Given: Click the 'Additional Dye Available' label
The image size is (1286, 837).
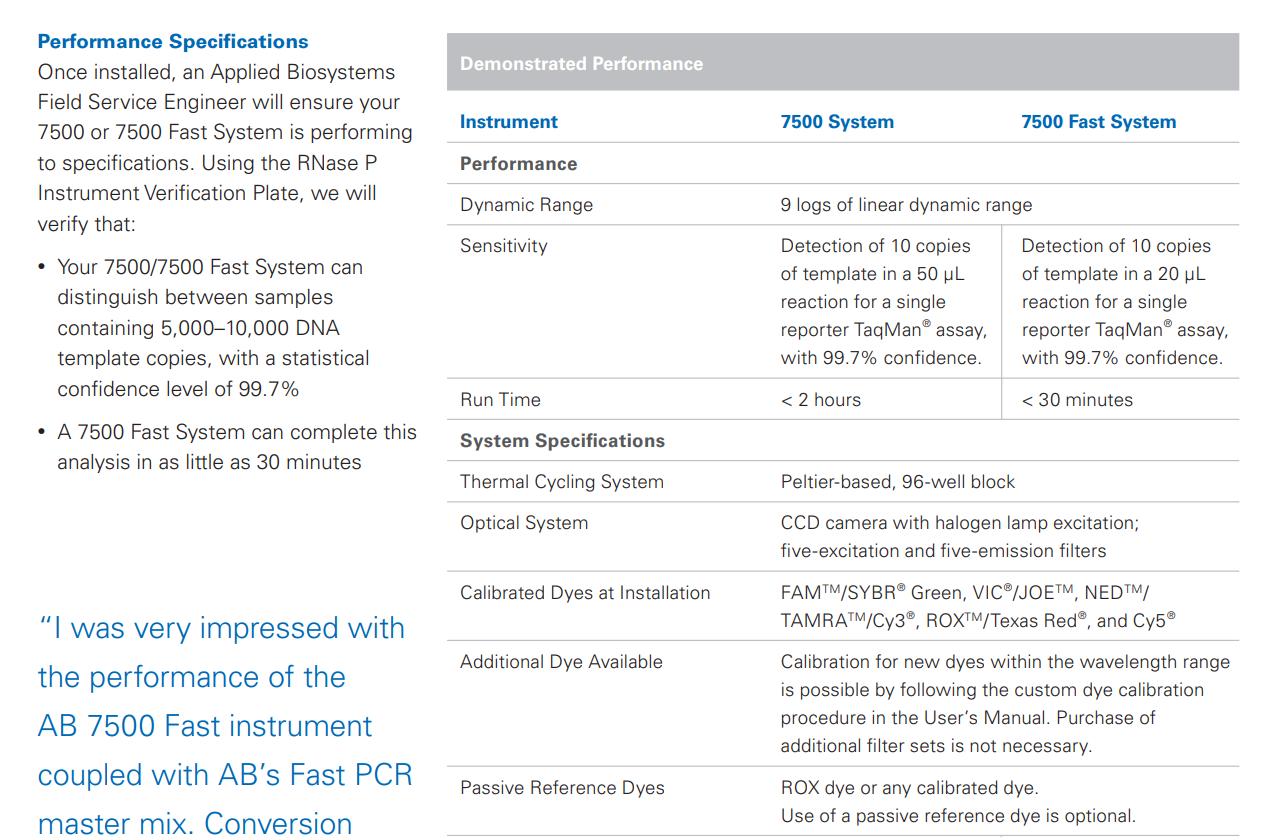Looking at the screenshot, I should [561, 662].
